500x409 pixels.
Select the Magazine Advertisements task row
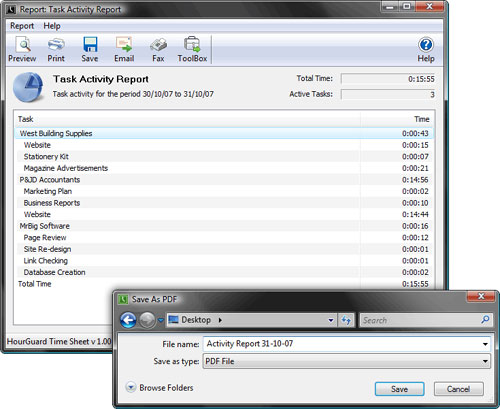click(223, 168)
